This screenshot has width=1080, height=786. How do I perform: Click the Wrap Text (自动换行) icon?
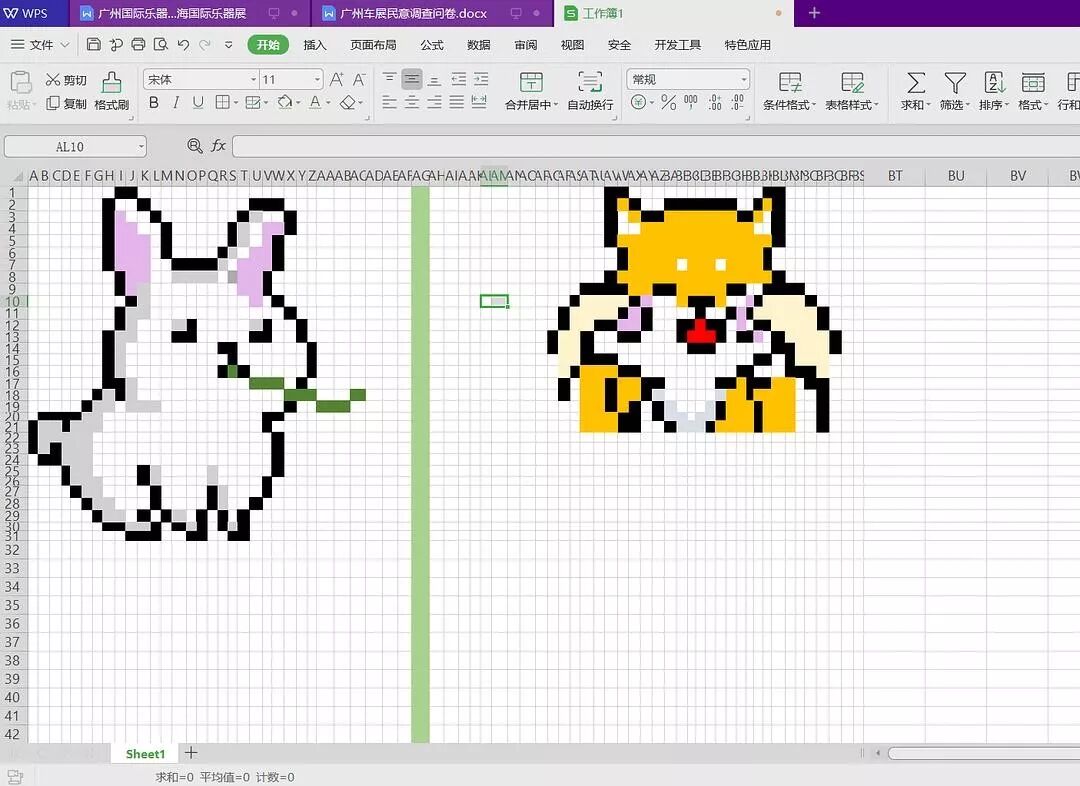click(x=590, y=82)
